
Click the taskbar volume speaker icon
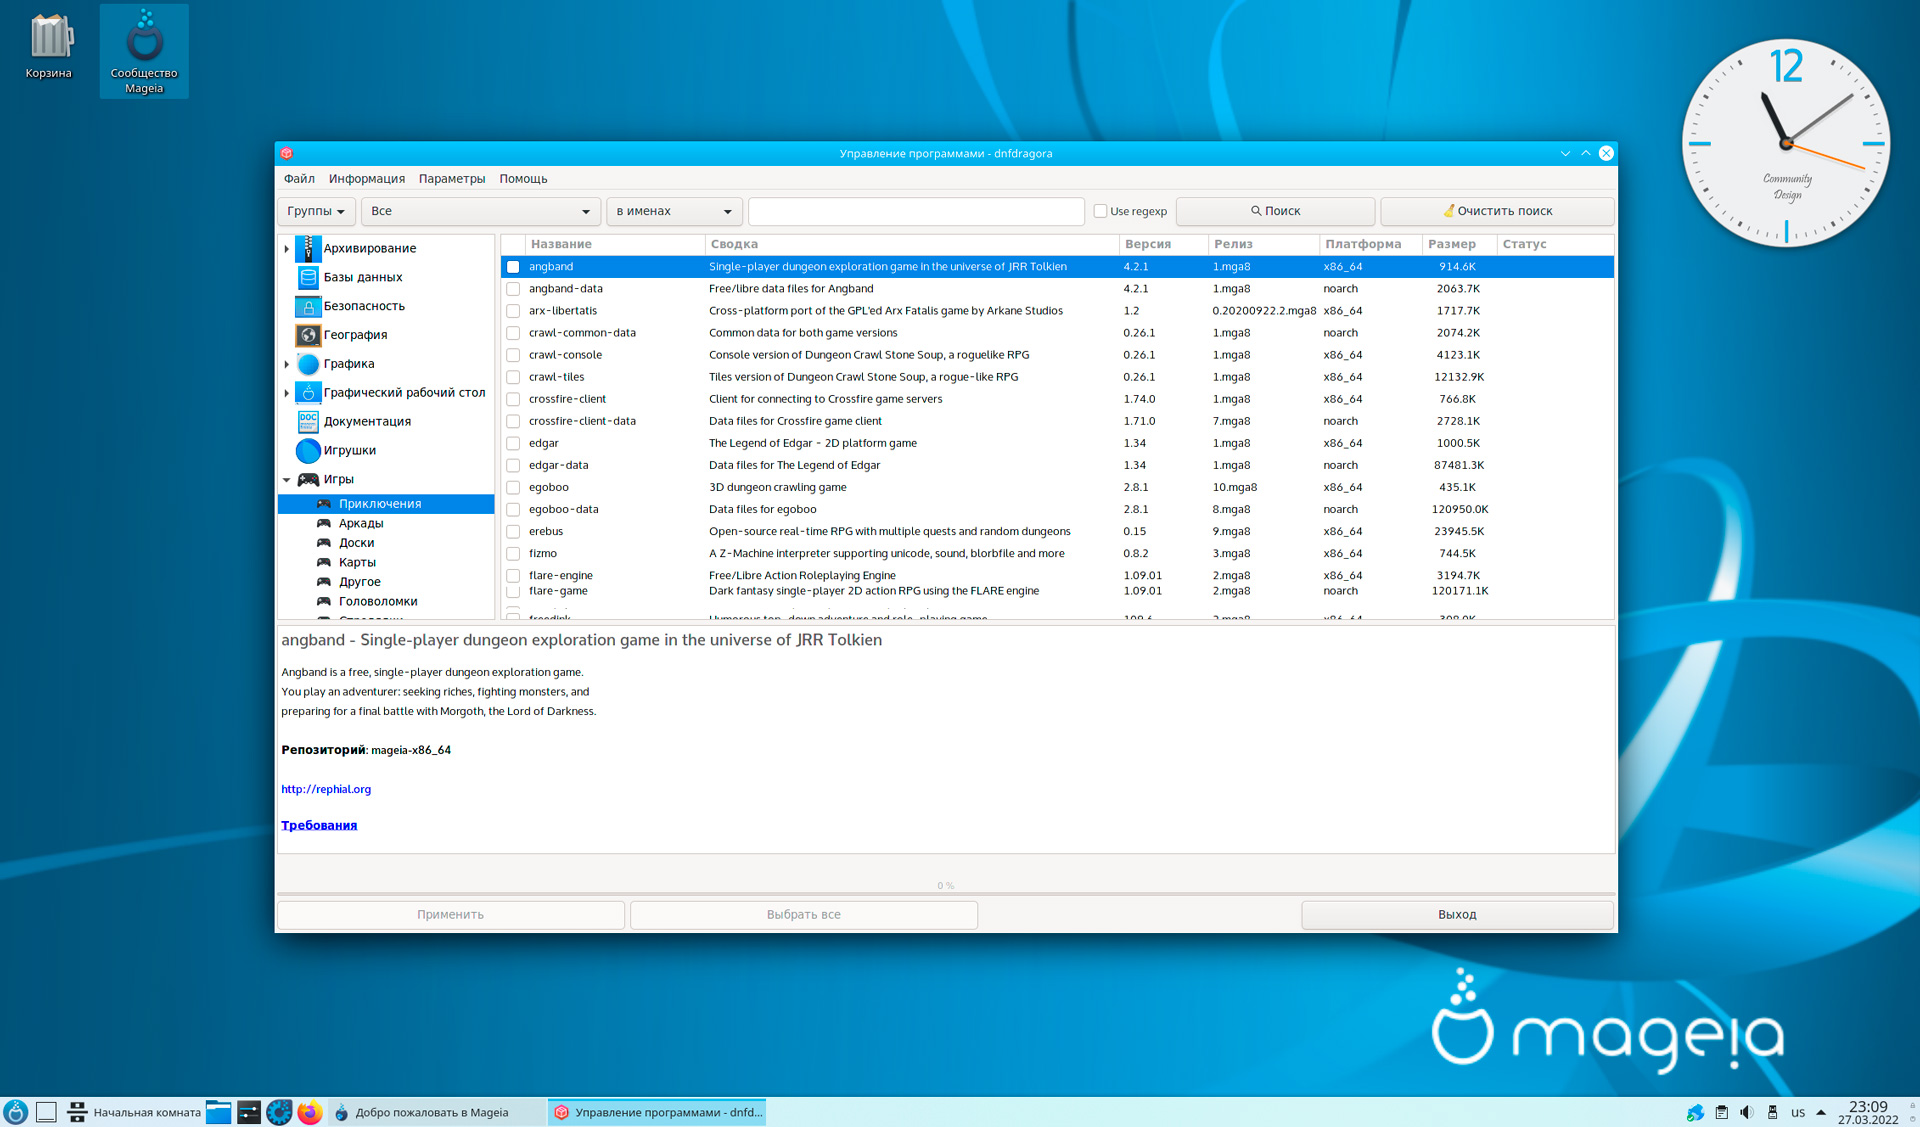pyautogui.click(x=1746, y=1112)
